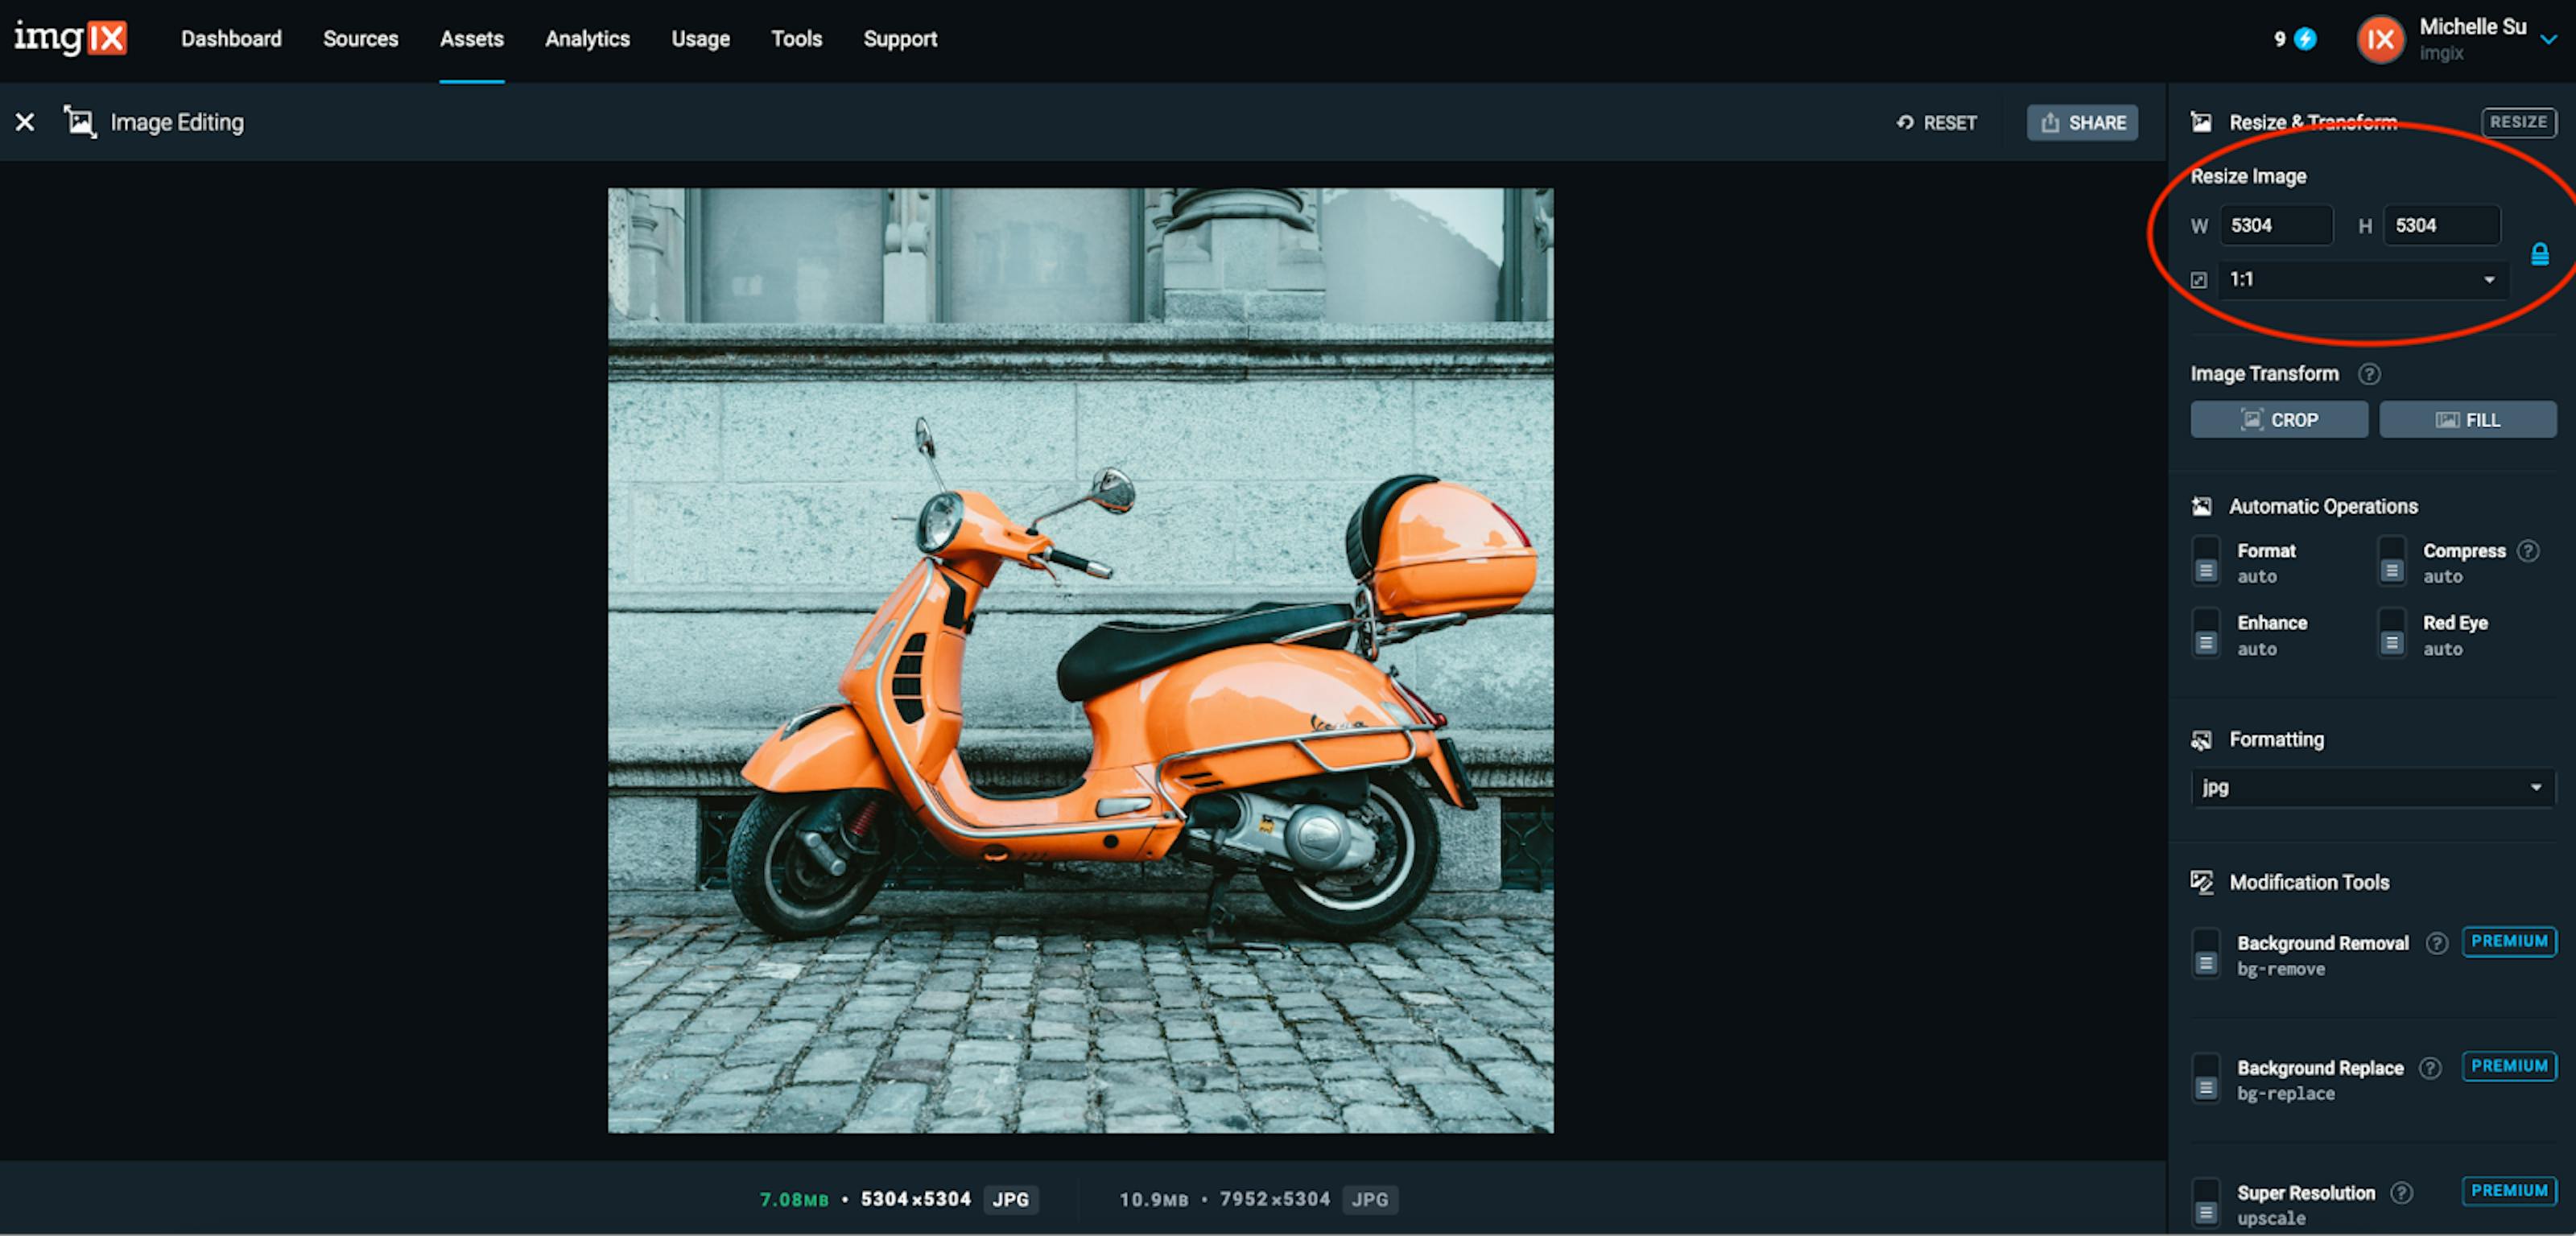This screenshot has height=1236, width=2576.
Task: Click the CROP button
Action: [2279, 420]
